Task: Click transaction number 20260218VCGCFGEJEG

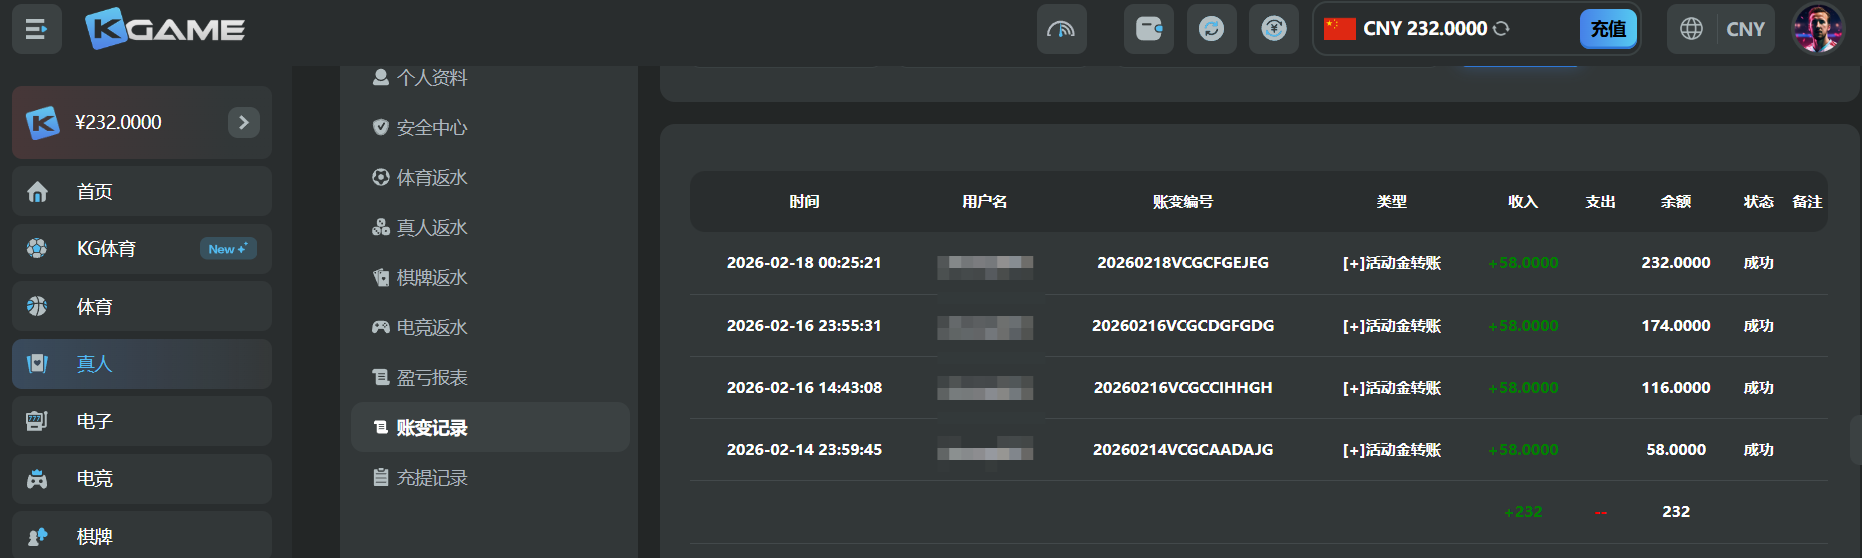Action: [x=1183, y=262]
